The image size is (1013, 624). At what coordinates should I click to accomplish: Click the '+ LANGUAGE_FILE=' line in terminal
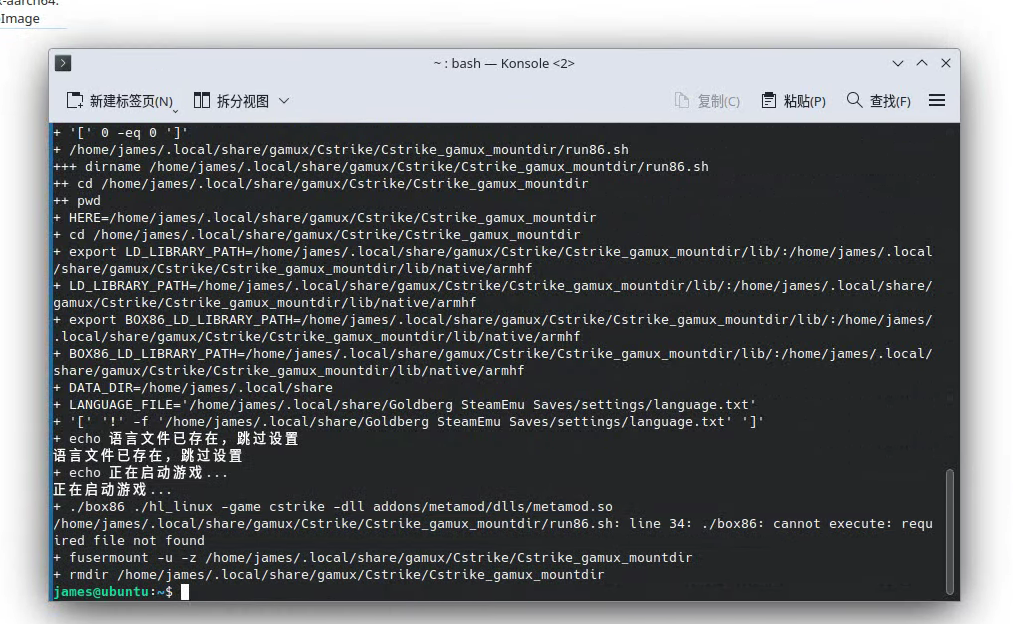pyautogui.click(x=405, y=405)
